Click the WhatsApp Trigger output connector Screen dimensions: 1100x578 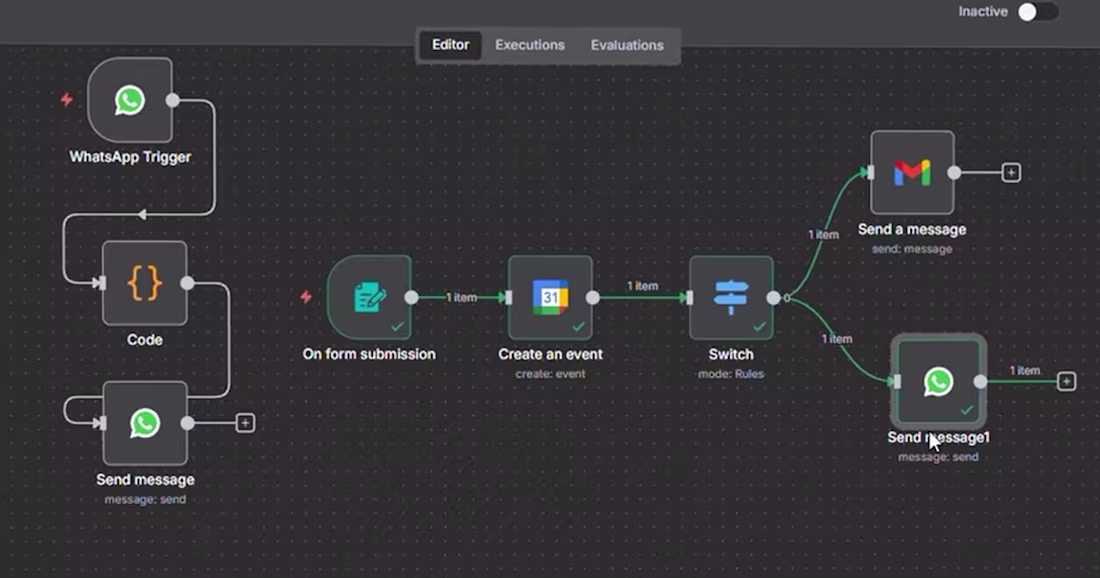(x=173, y=100)
